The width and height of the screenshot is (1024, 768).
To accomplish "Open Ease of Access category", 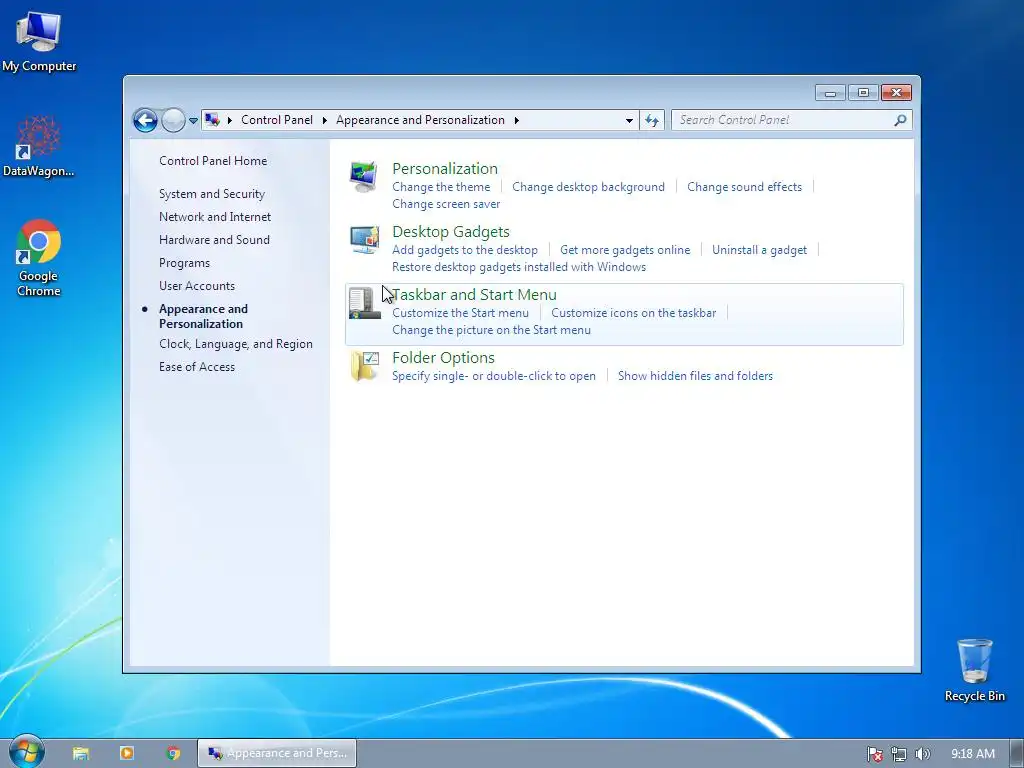I will pos(197,366).
